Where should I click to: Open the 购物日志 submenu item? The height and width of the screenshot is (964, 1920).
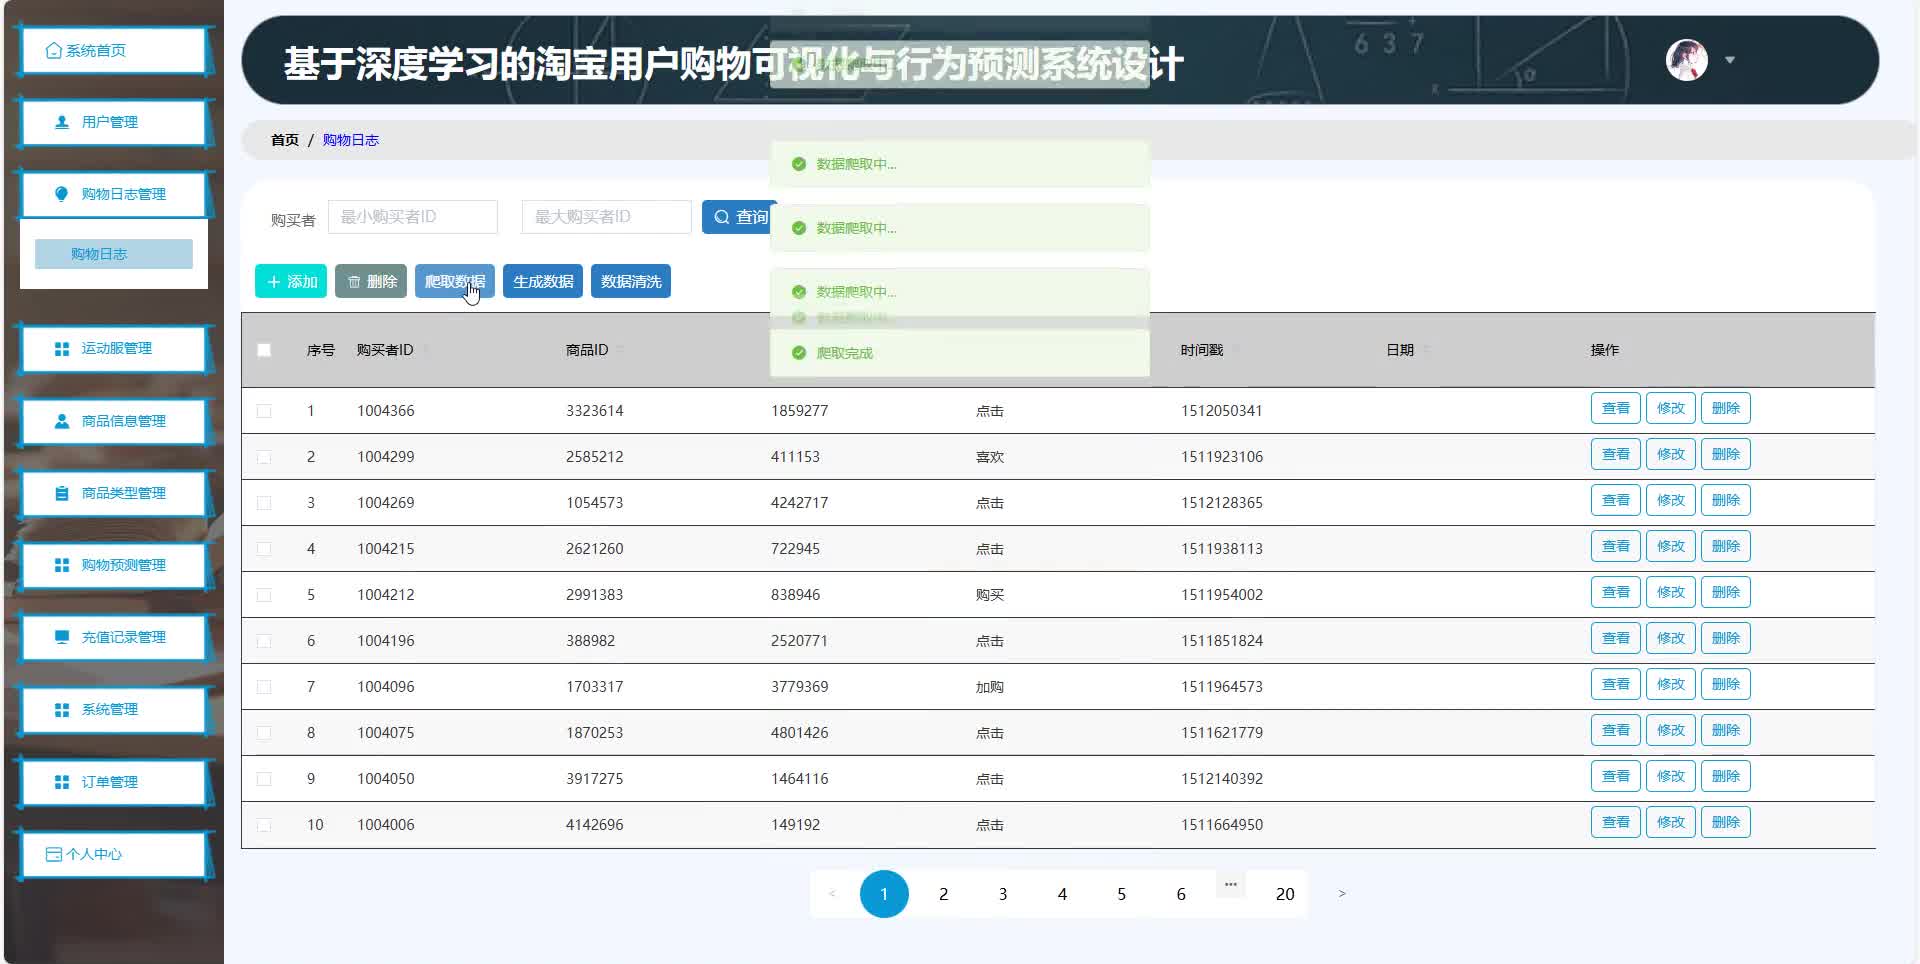tap(100, 253)
